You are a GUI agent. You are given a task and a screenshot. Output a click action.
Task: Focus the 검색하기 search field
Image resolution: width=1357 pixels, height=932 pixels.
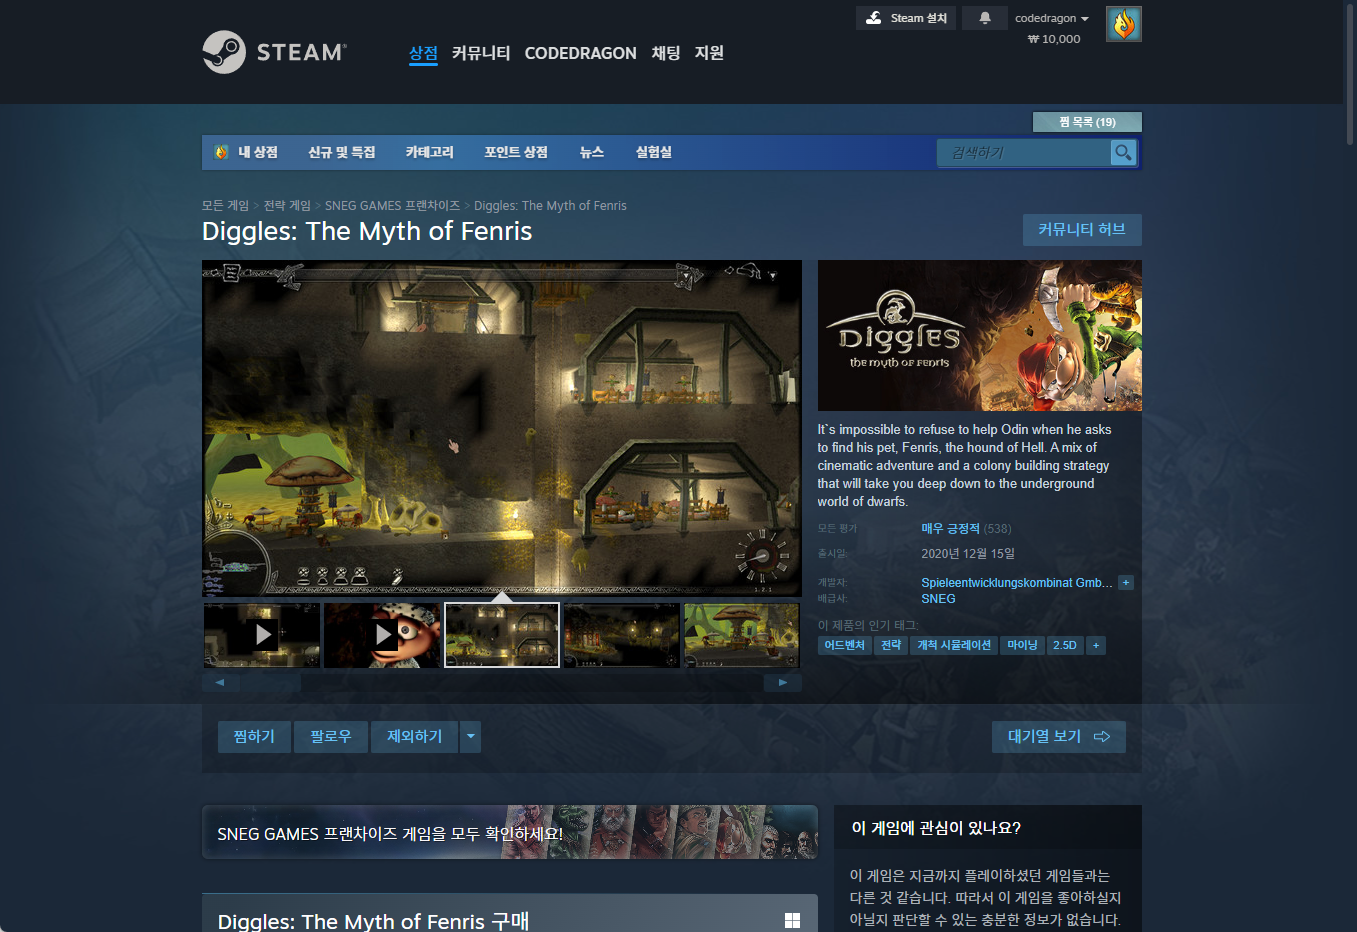[x=1024, y=152]
